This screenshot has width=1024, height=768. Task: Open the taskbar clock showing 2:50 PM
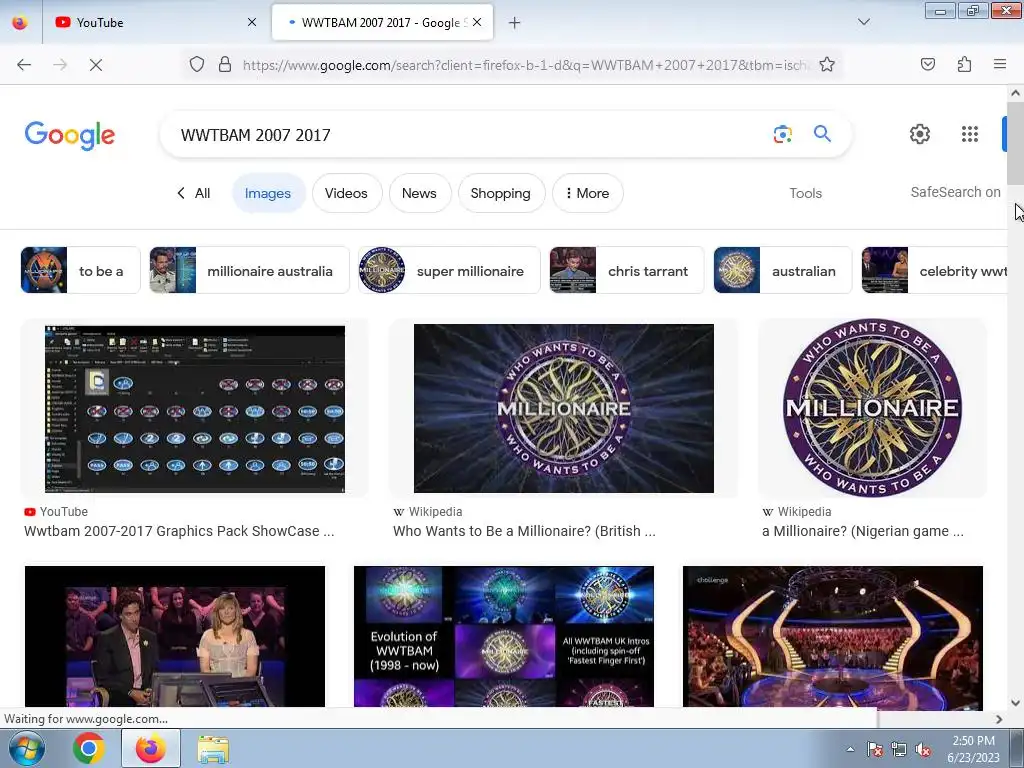(974, 749)
